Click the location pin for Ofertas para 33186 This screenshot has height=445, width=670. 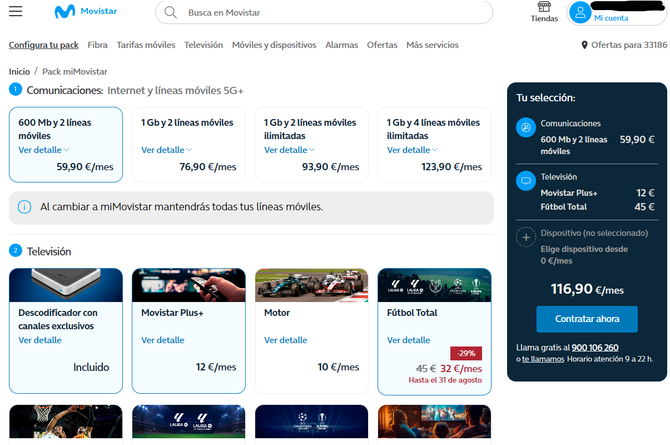tap(584, 45)
